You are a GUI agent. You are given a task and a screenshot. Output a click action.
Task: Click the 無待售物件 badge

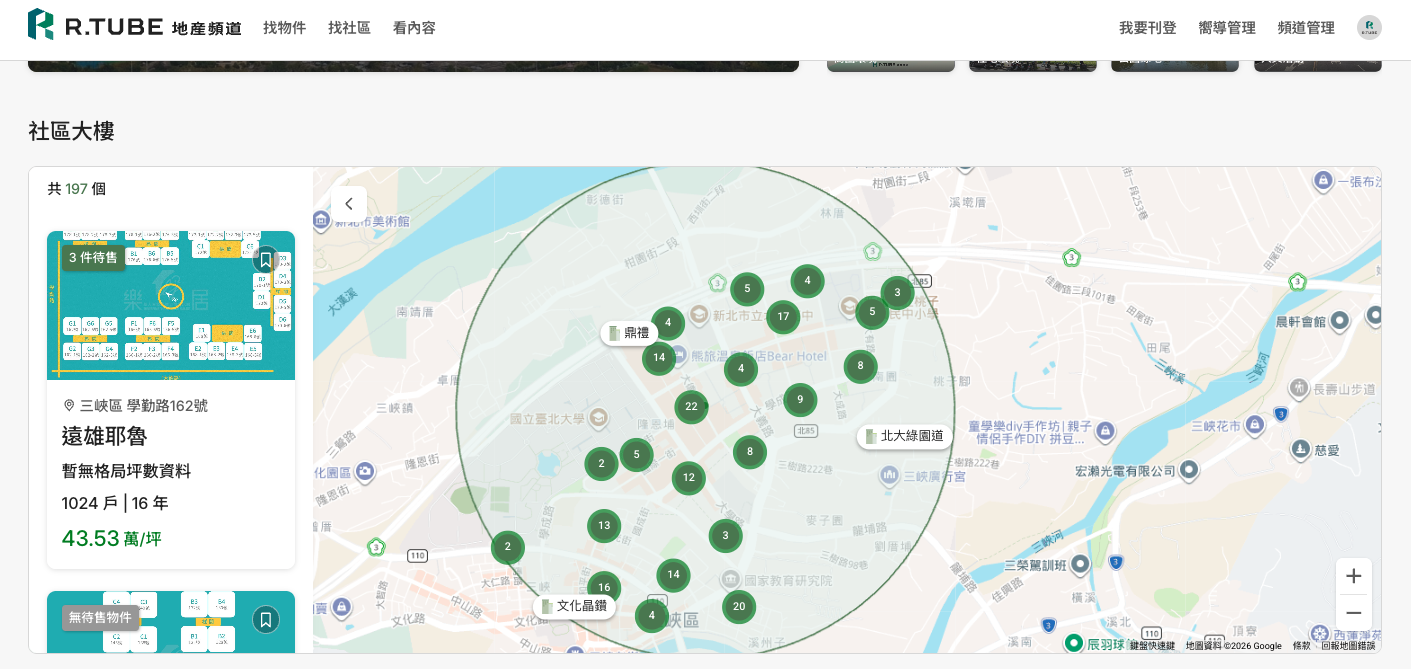100,618
